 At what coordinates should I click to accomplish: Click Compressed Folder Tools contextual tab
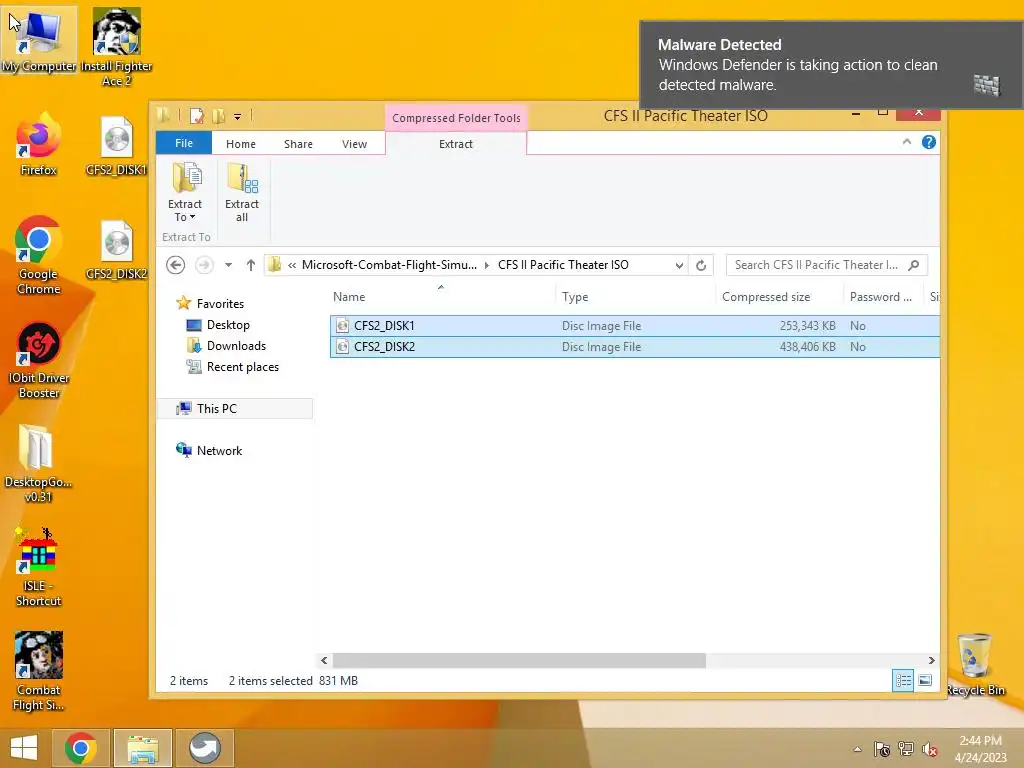coord(456,118)
